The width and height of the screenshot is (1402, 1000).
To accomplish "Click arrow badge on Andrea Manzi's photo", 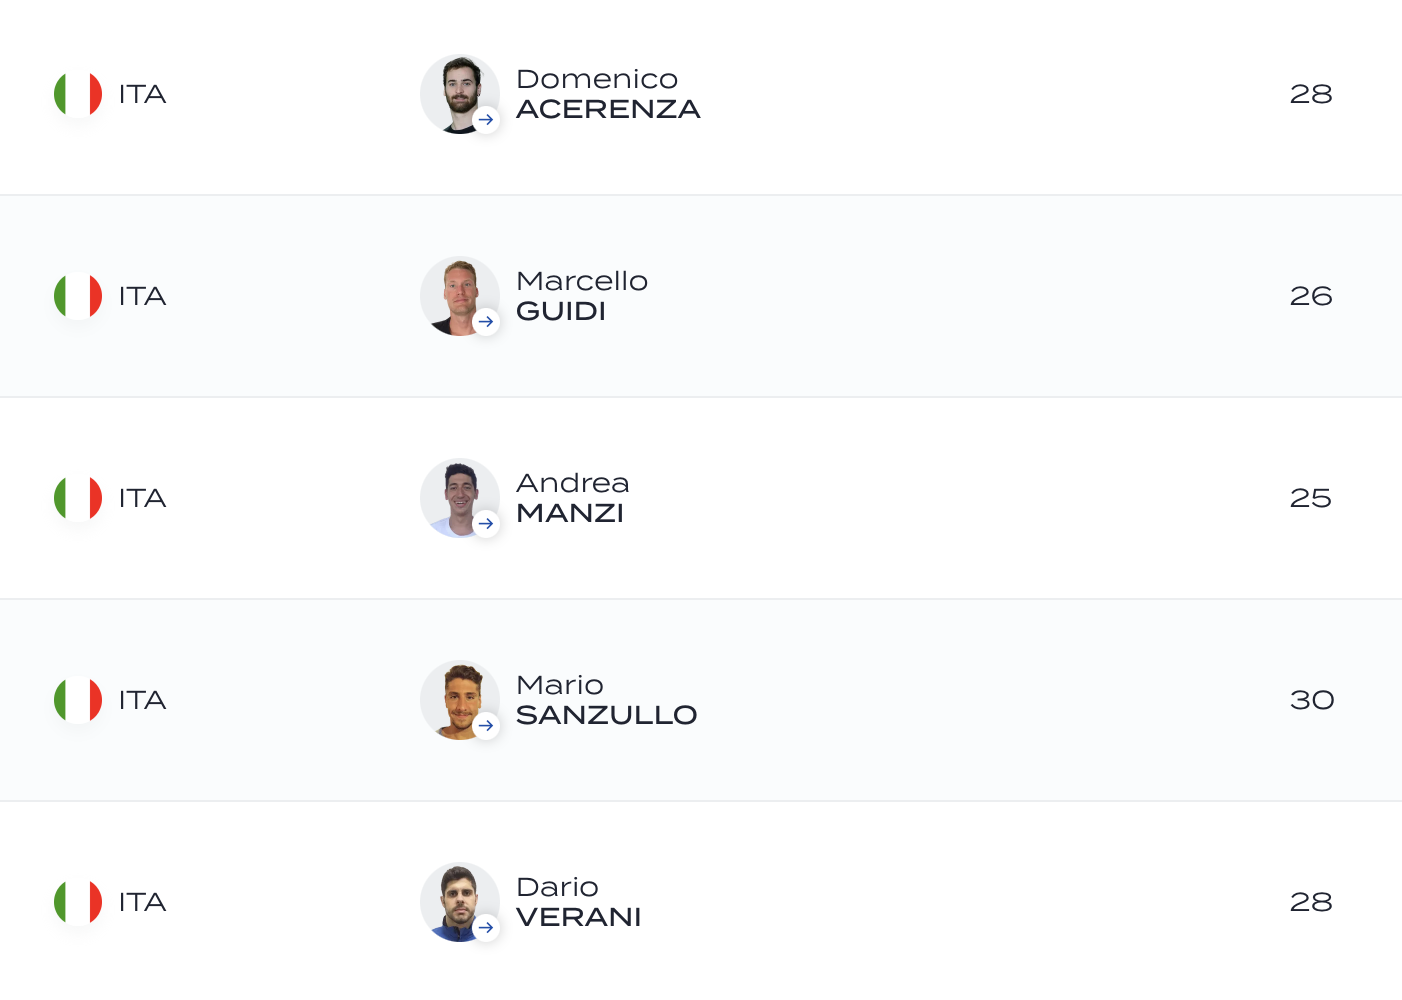I will 486,524.
